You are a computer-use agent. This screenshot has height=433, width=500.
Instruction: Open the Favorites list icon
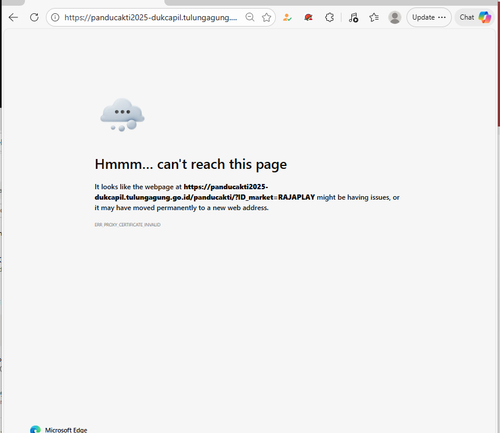[374, 17]
